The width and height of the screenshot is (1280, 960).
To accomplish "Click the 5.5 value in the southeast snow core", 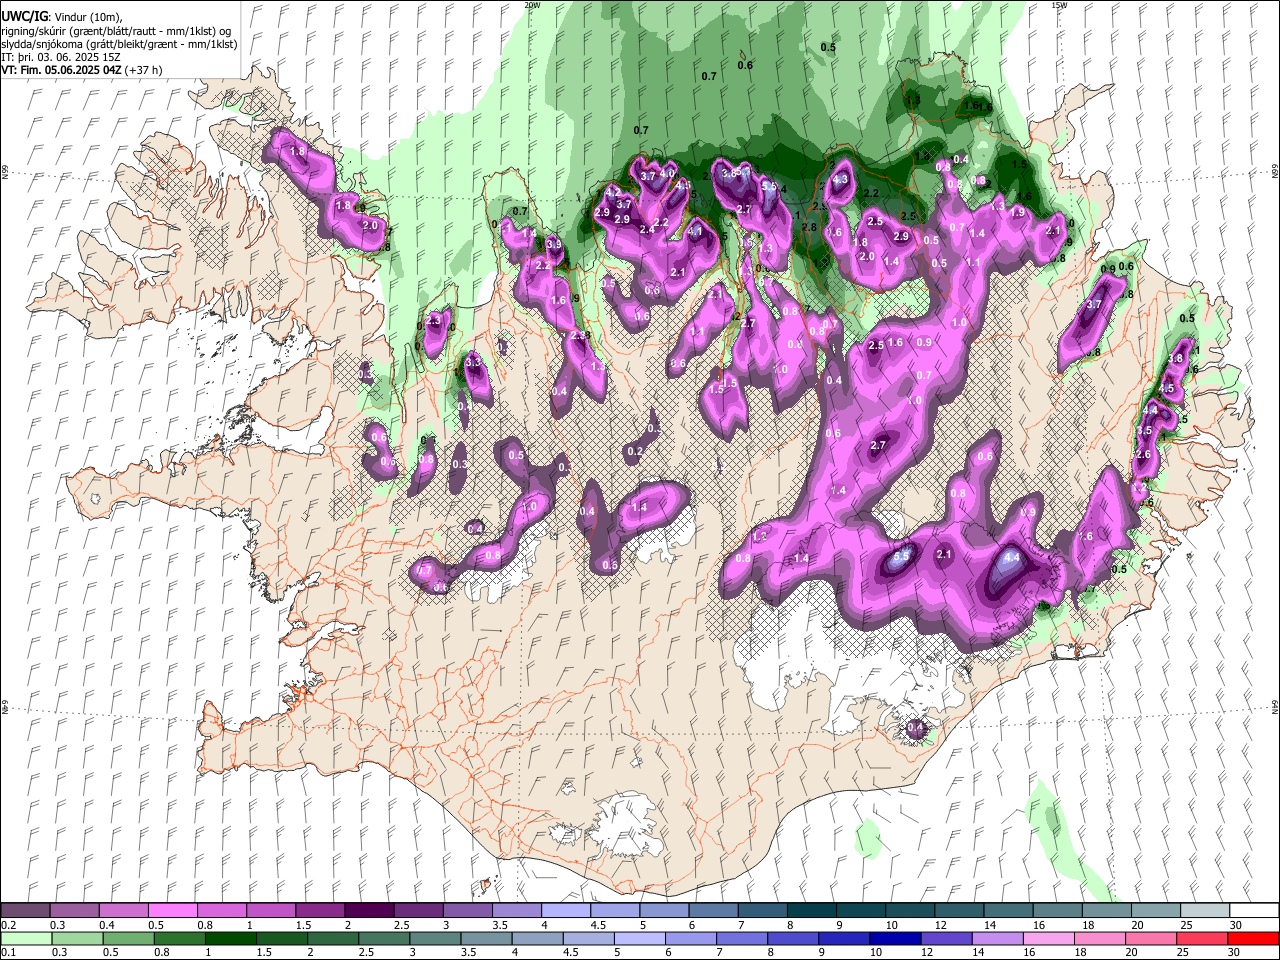I will point(901,556).
